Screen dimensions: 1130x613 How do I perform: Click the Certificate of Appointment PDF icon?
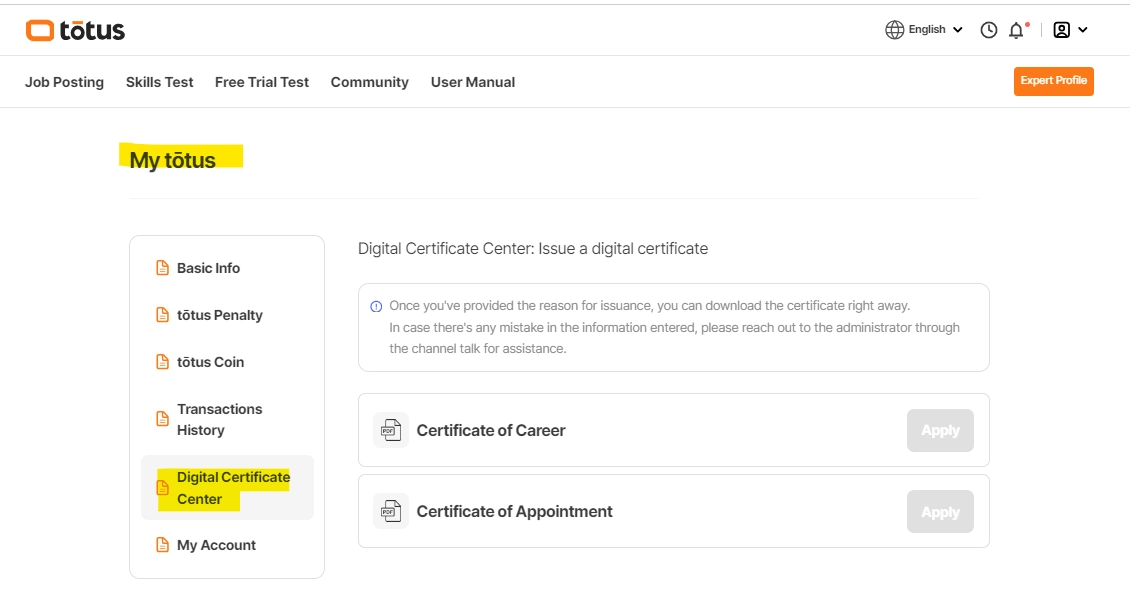pyautogui.click(x=391, y=511)
